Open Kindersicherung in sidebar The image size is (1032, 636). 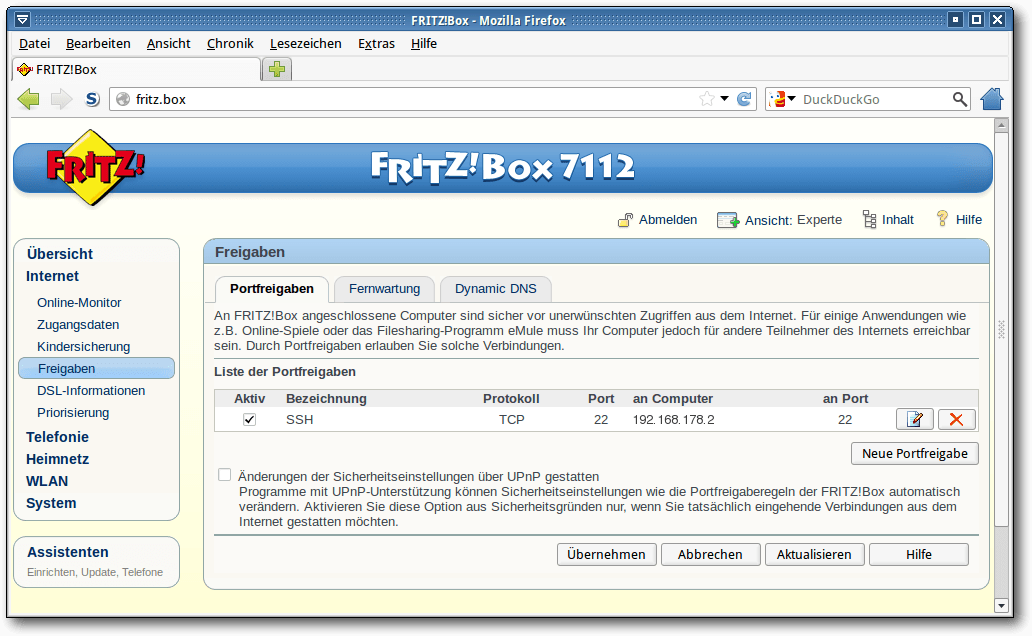[84, 347]
